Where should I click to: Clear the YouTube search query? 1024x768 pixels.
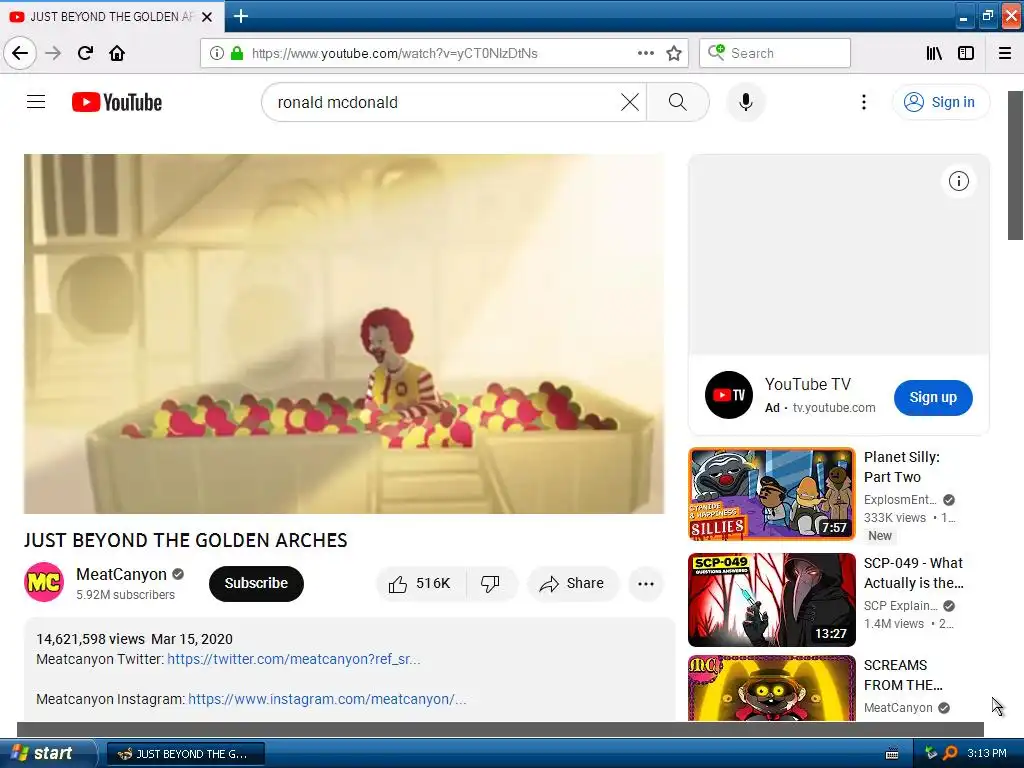point(630,102)
